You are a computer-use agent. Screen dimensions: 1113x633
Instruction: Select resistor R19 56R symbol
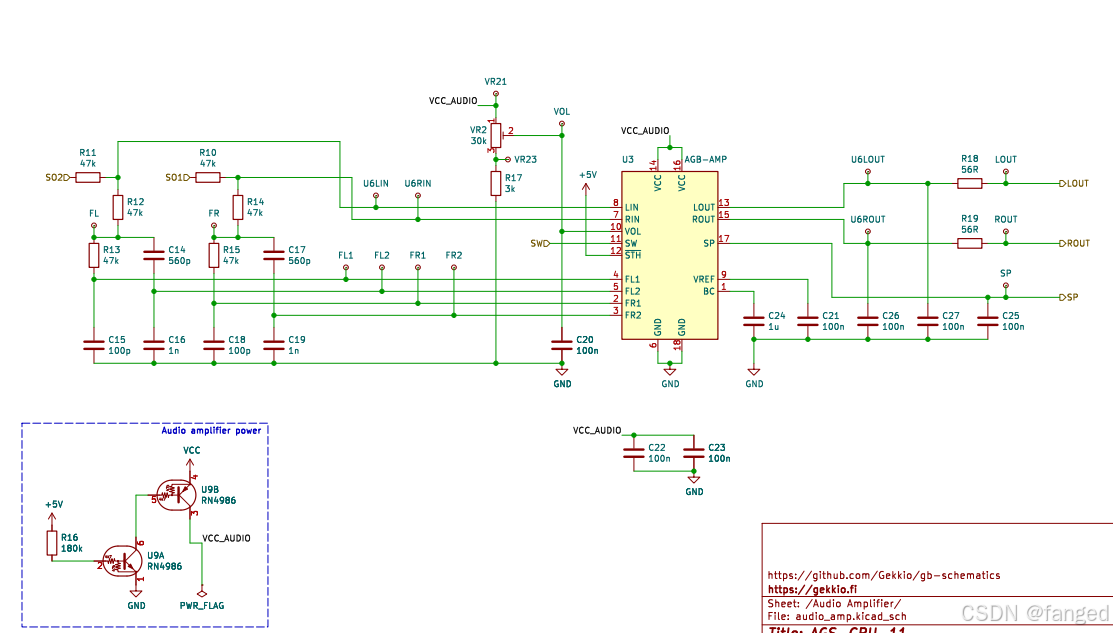(970, 243)
